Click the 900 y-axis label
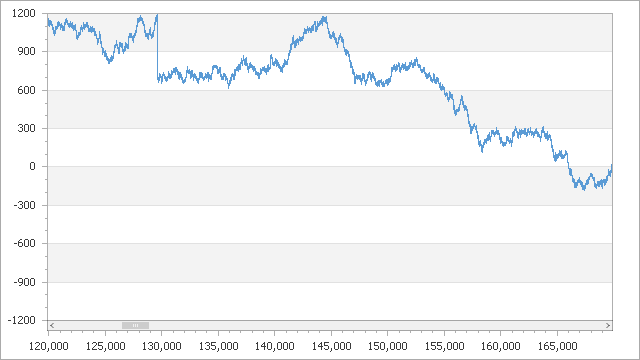The image size is (640, 360). [27, 51]
